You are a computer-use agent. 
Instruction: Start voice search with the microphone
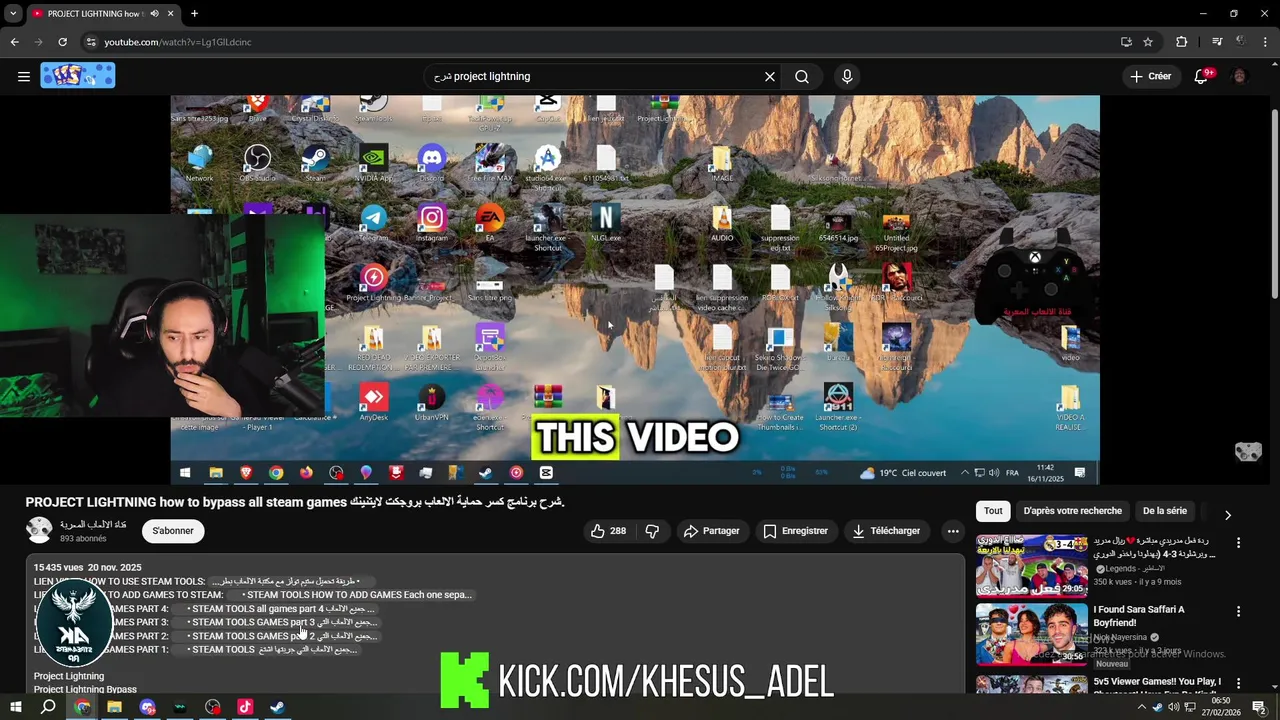[847, 76]
